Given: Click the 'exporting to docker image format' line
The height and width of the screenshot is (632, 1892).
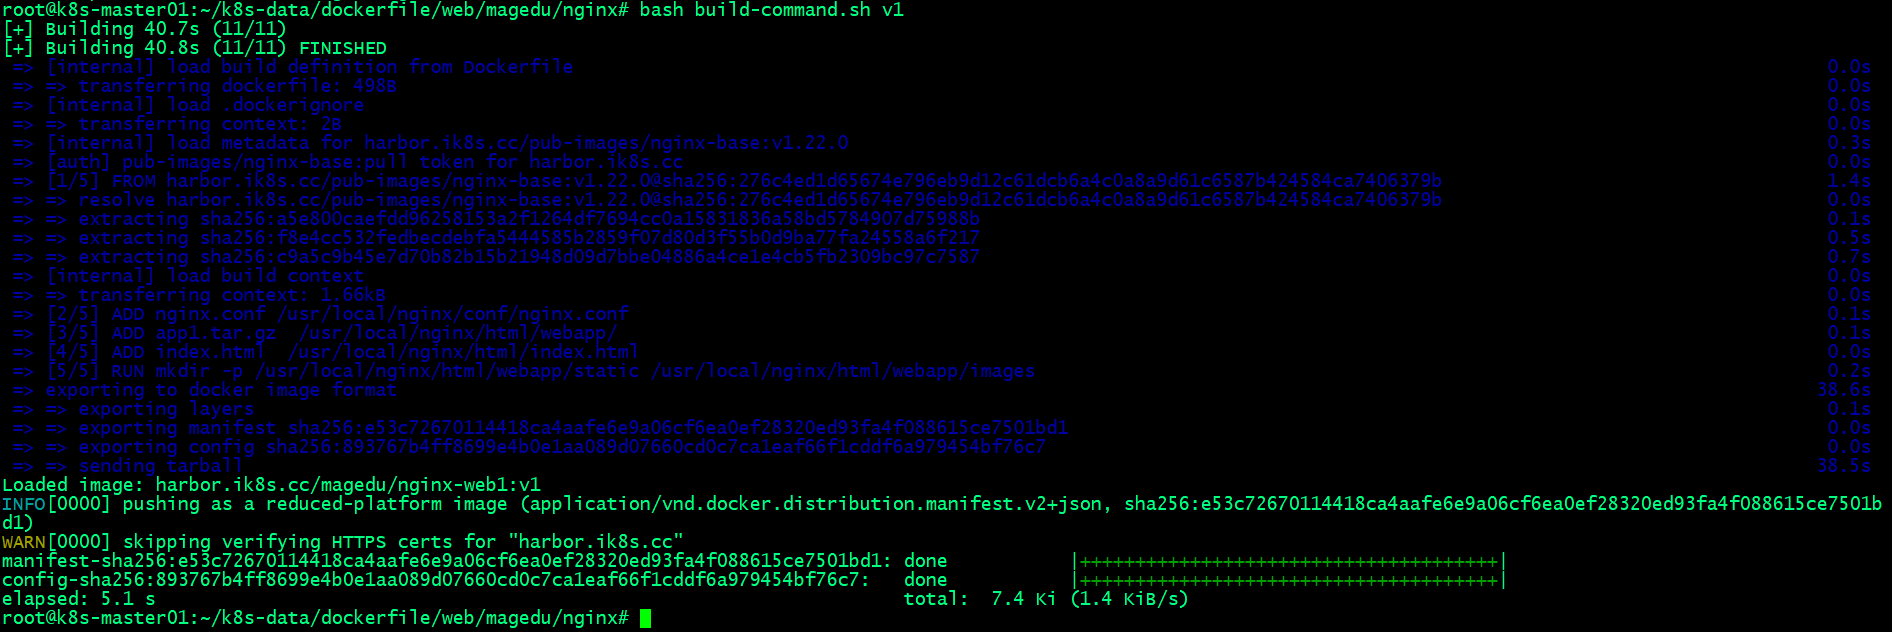Looking at the screenshot, I should pyautogui.click(x=221, y=390).
